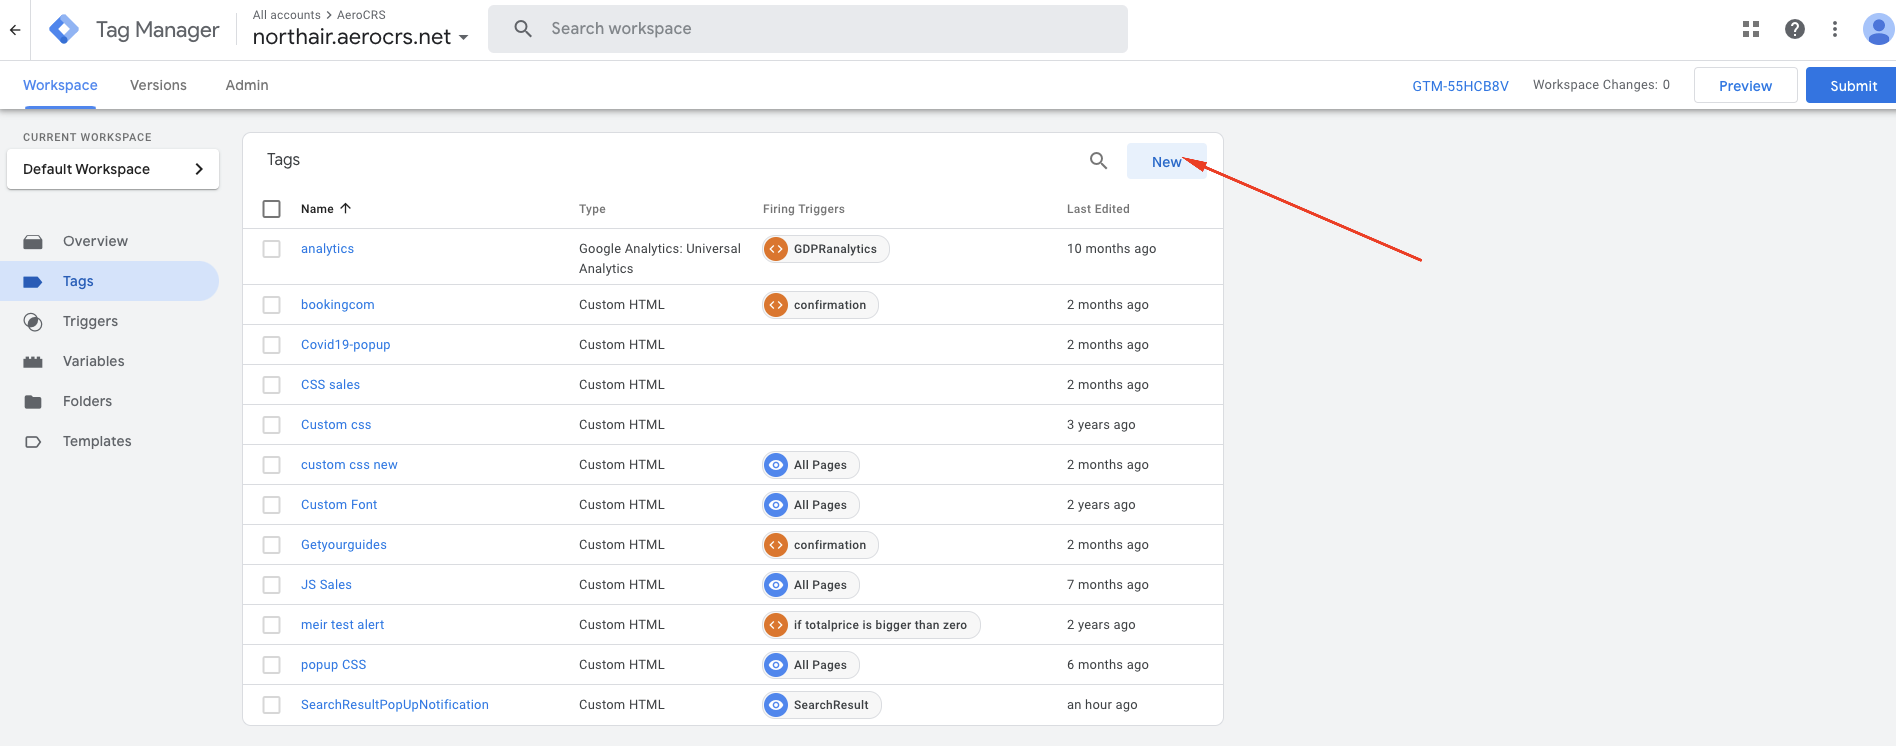
Task: Open the JS Sales tag
Action: [x=326, y=585]
